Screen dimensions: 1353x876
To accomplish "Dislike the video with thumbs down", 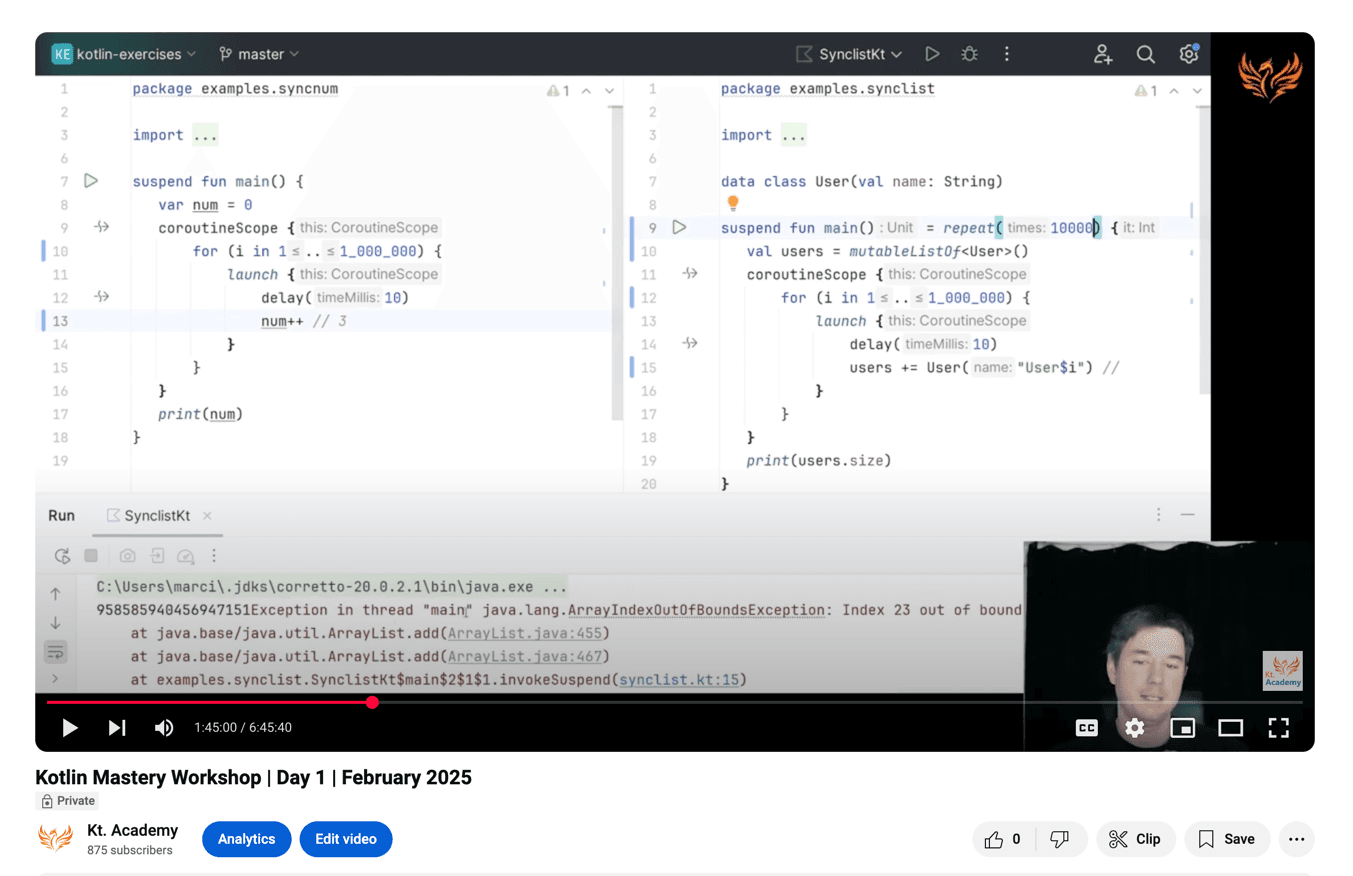I will click(1060, 839).
